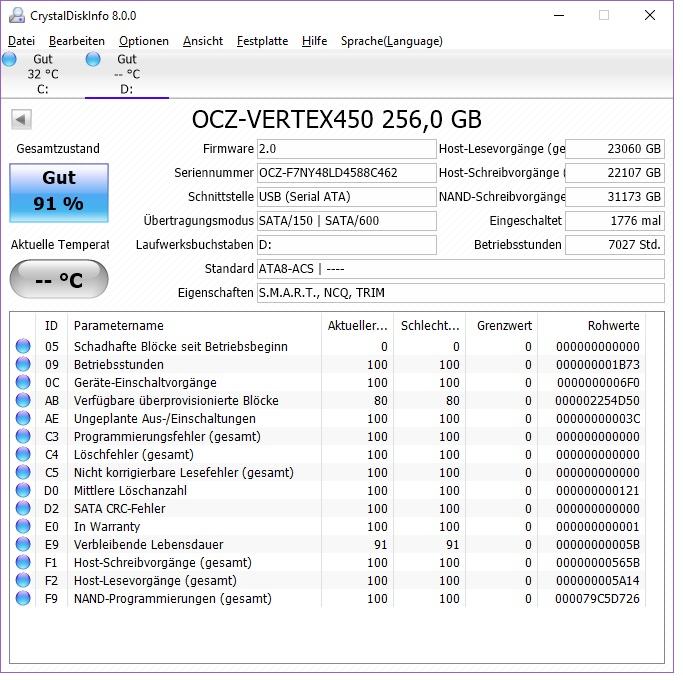This screenshot has height=681, width=683.
Task: Click the Firmware field showing 2.0
Action: click(346, 149)
